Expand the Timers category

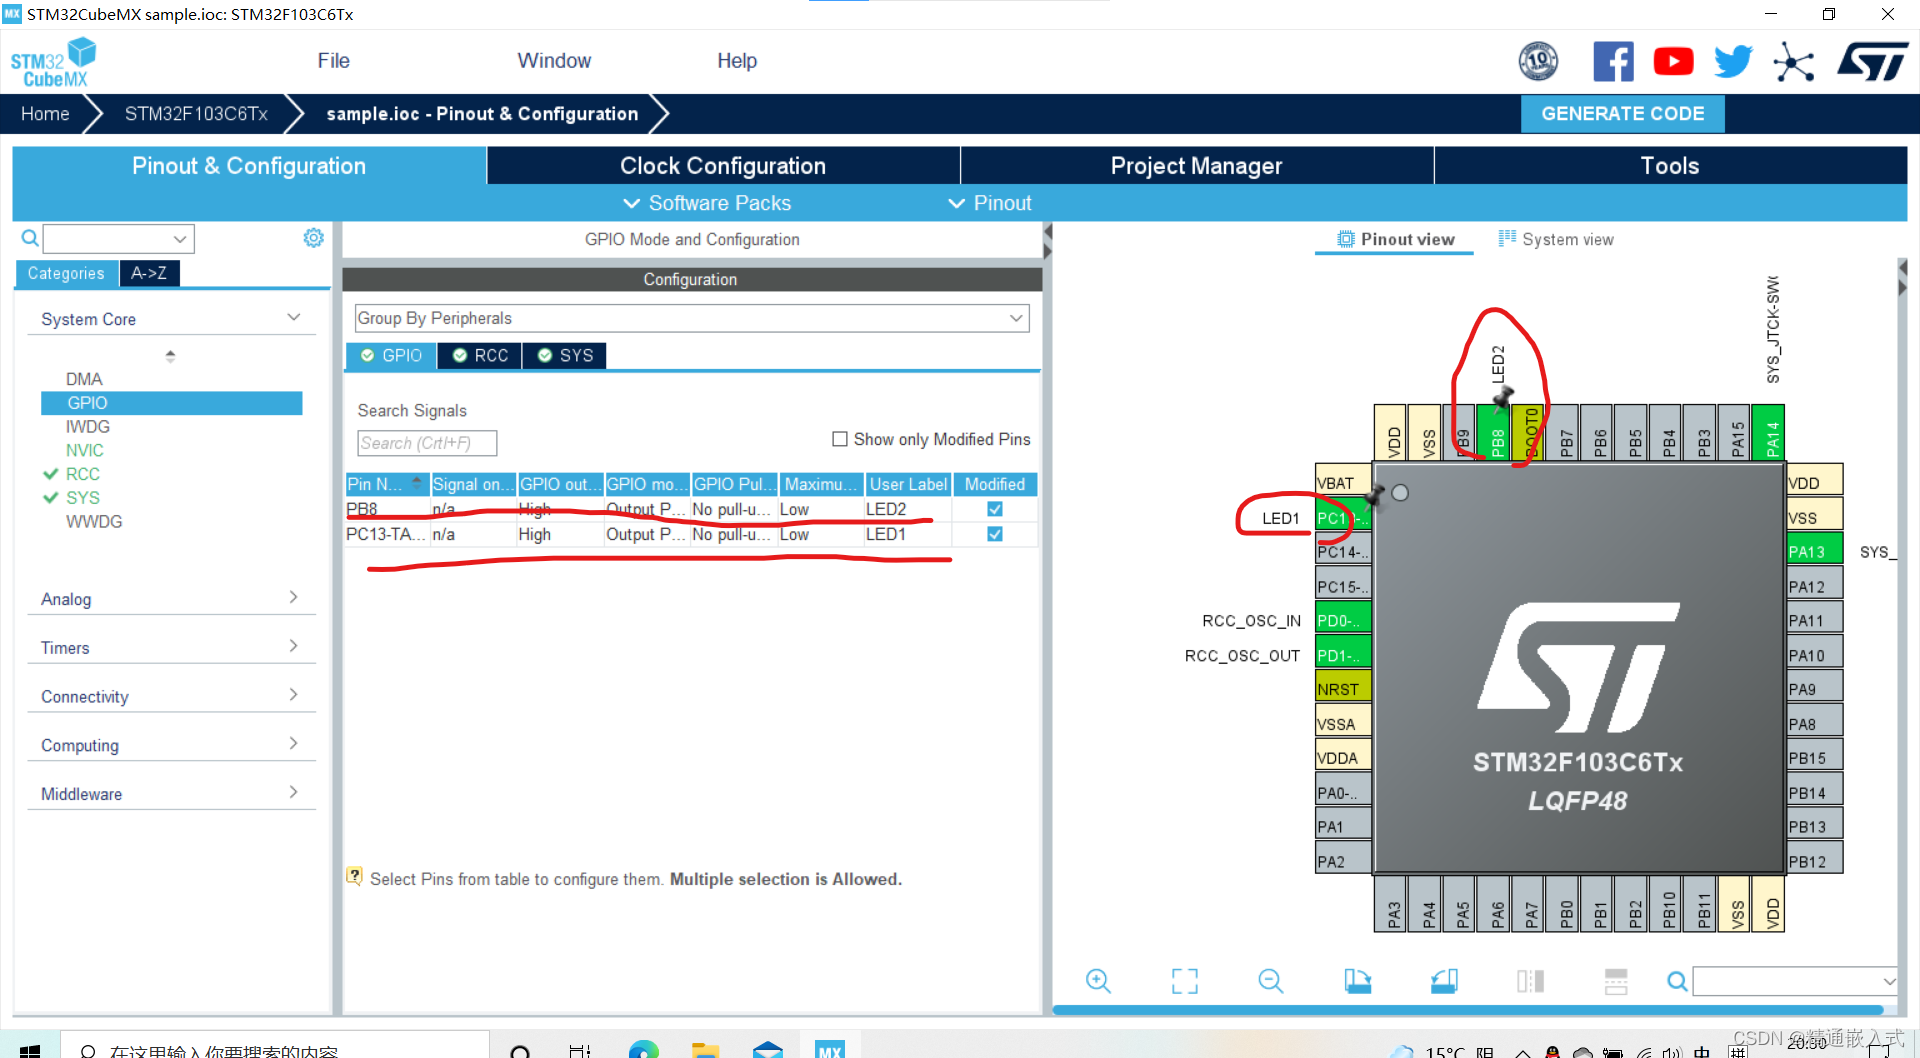171,648
